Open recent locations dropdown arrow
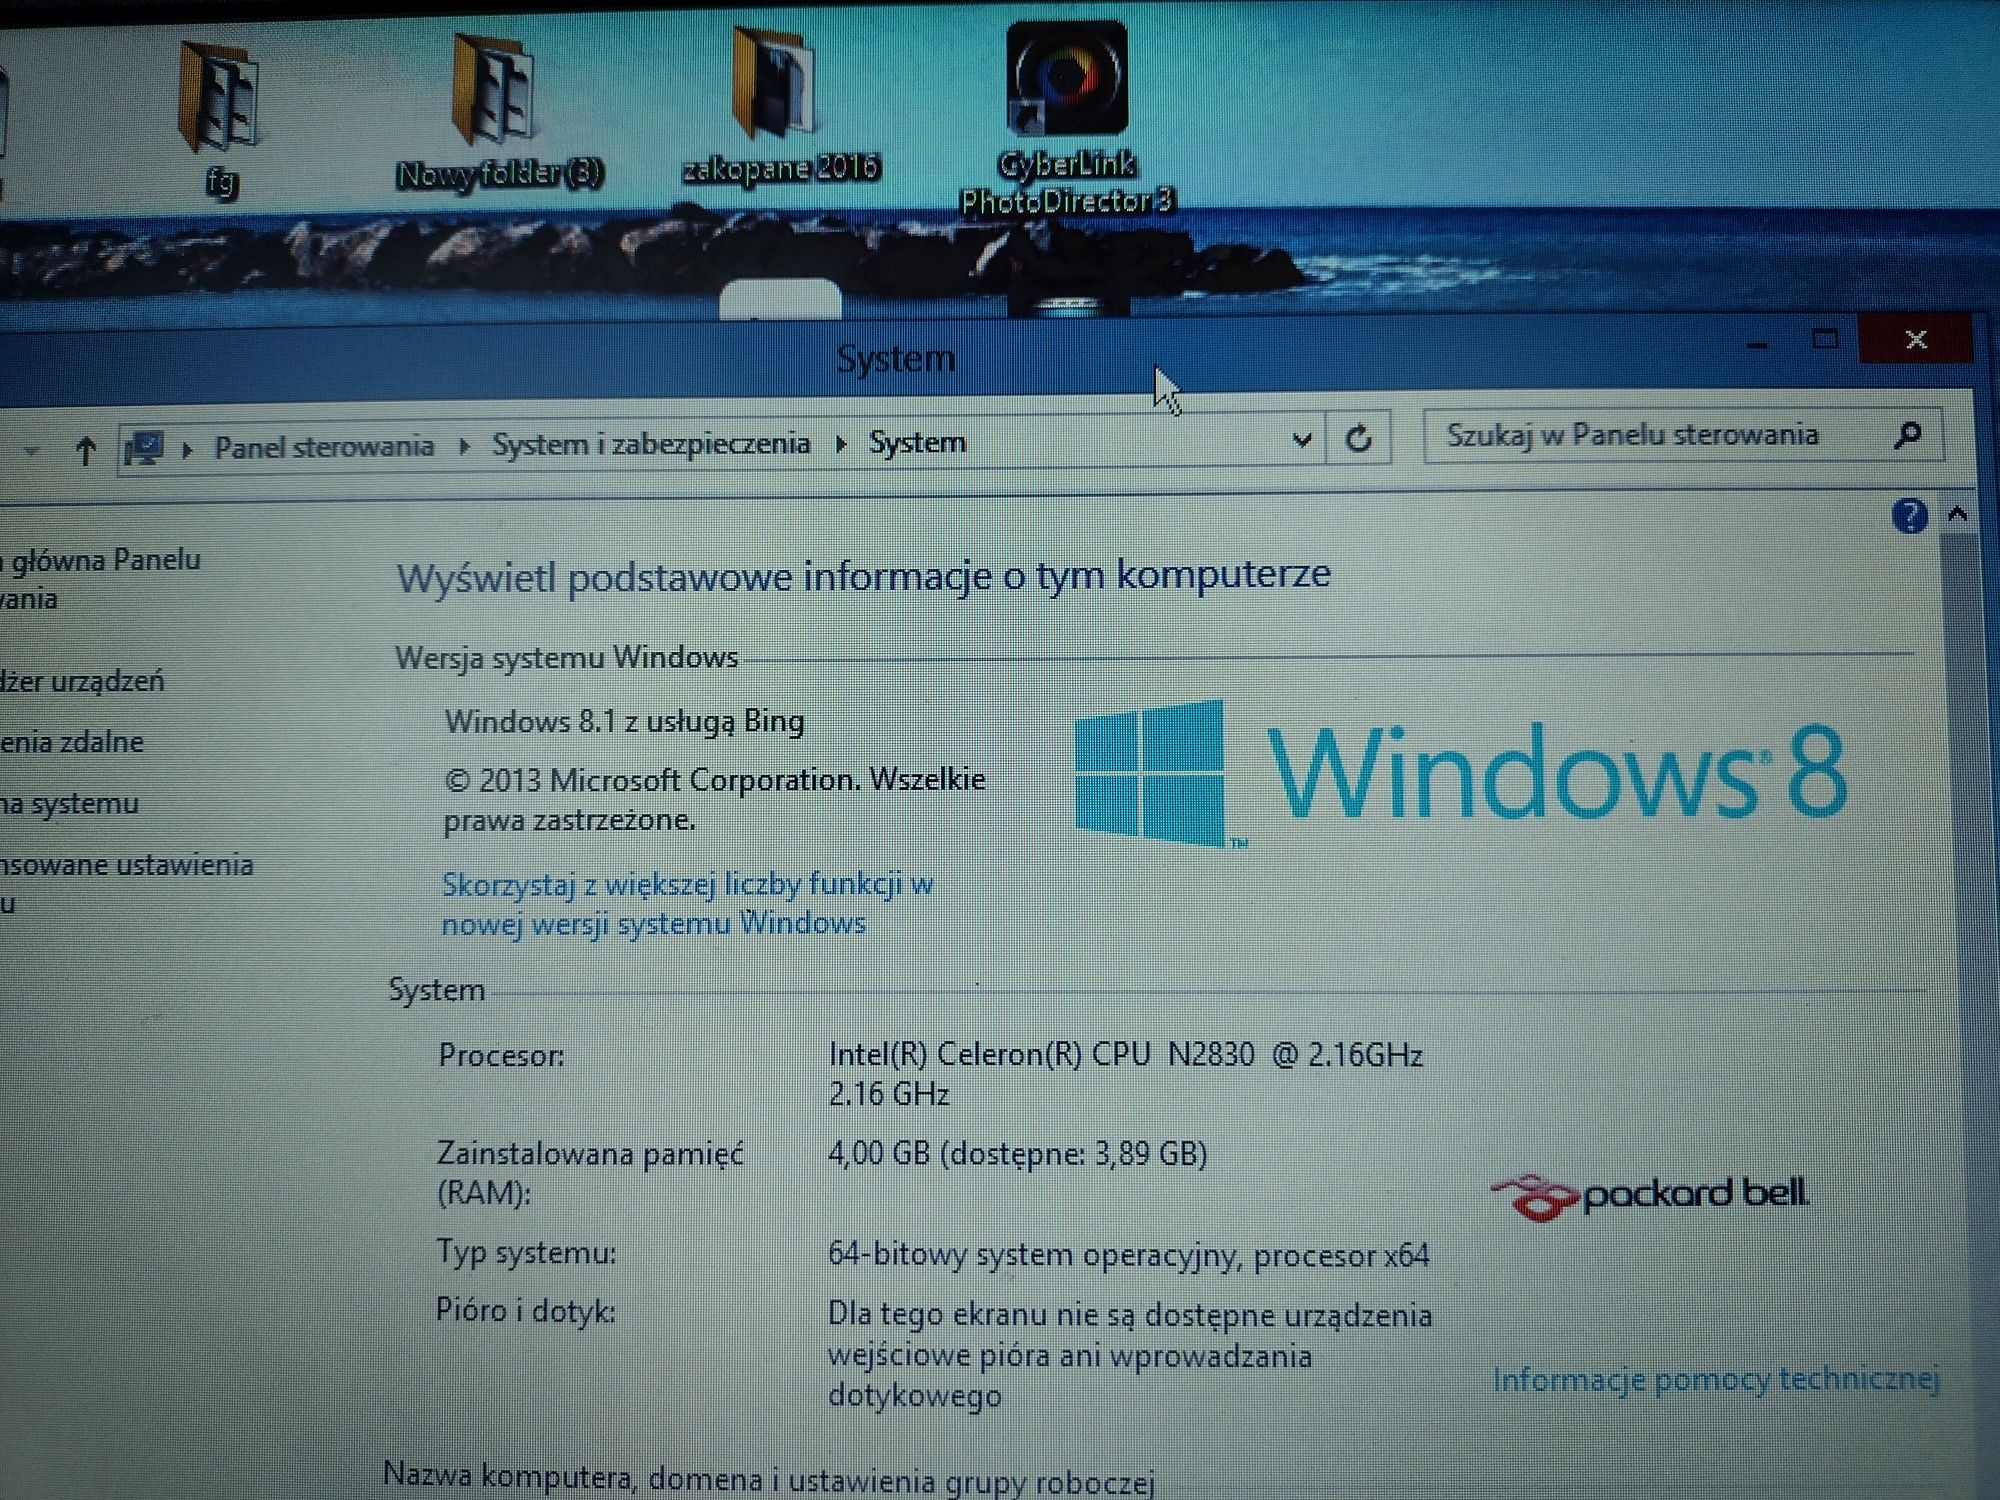2000x1500 pixels. click(32, 452)
